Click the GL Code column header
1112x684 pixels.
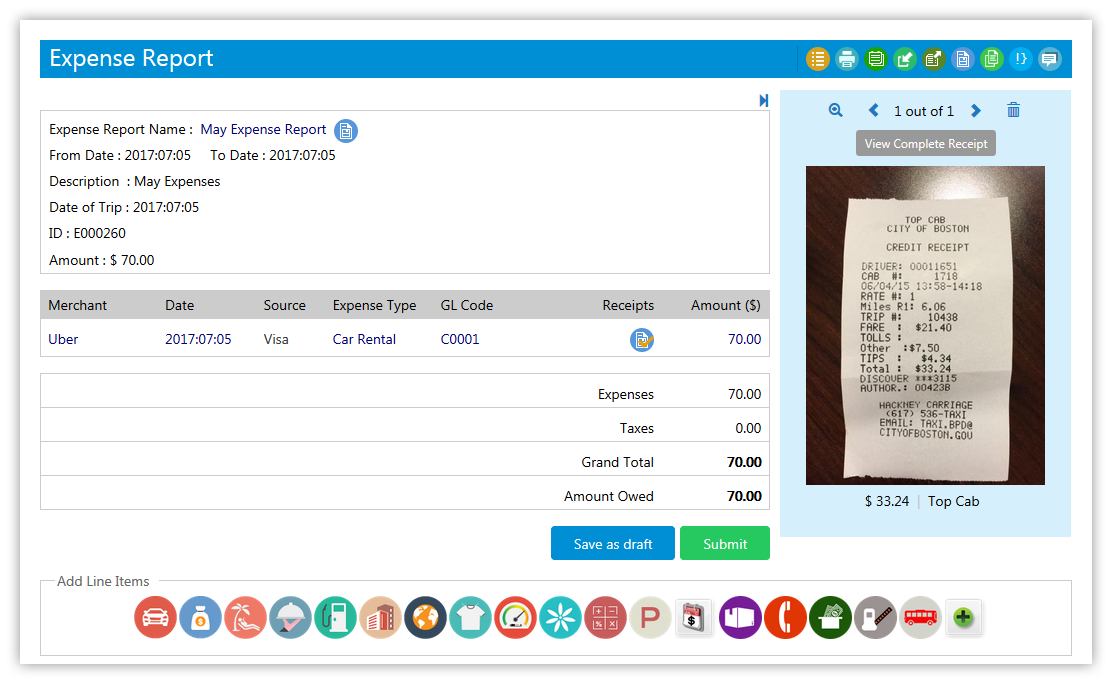click(467, 305)
